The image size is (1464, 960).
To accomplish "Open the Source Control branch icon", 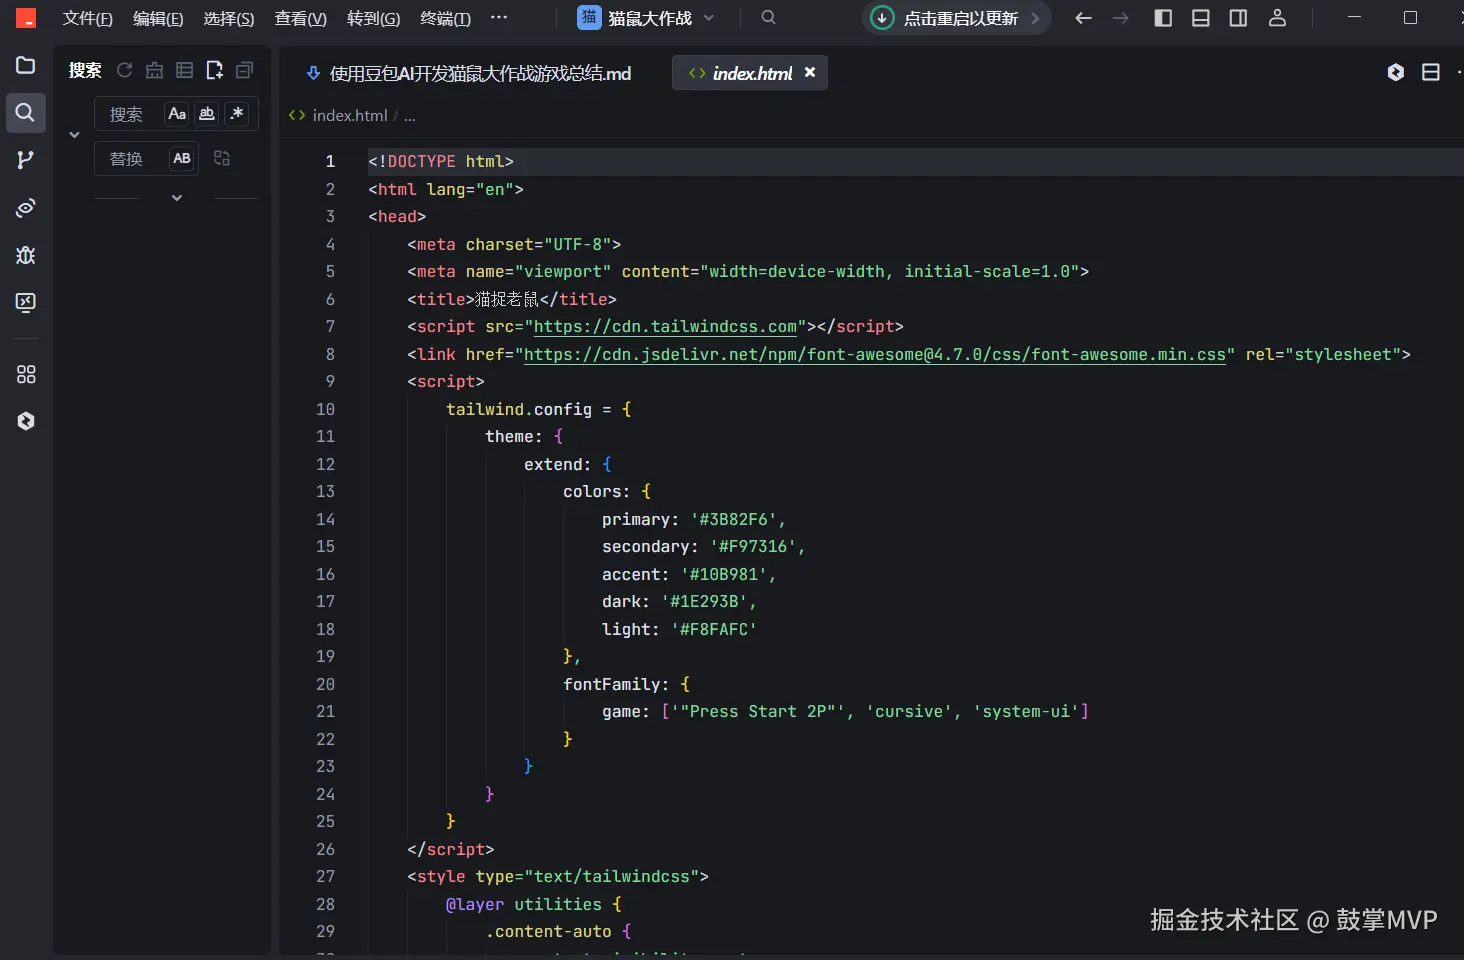I will (x=26, y=160).
